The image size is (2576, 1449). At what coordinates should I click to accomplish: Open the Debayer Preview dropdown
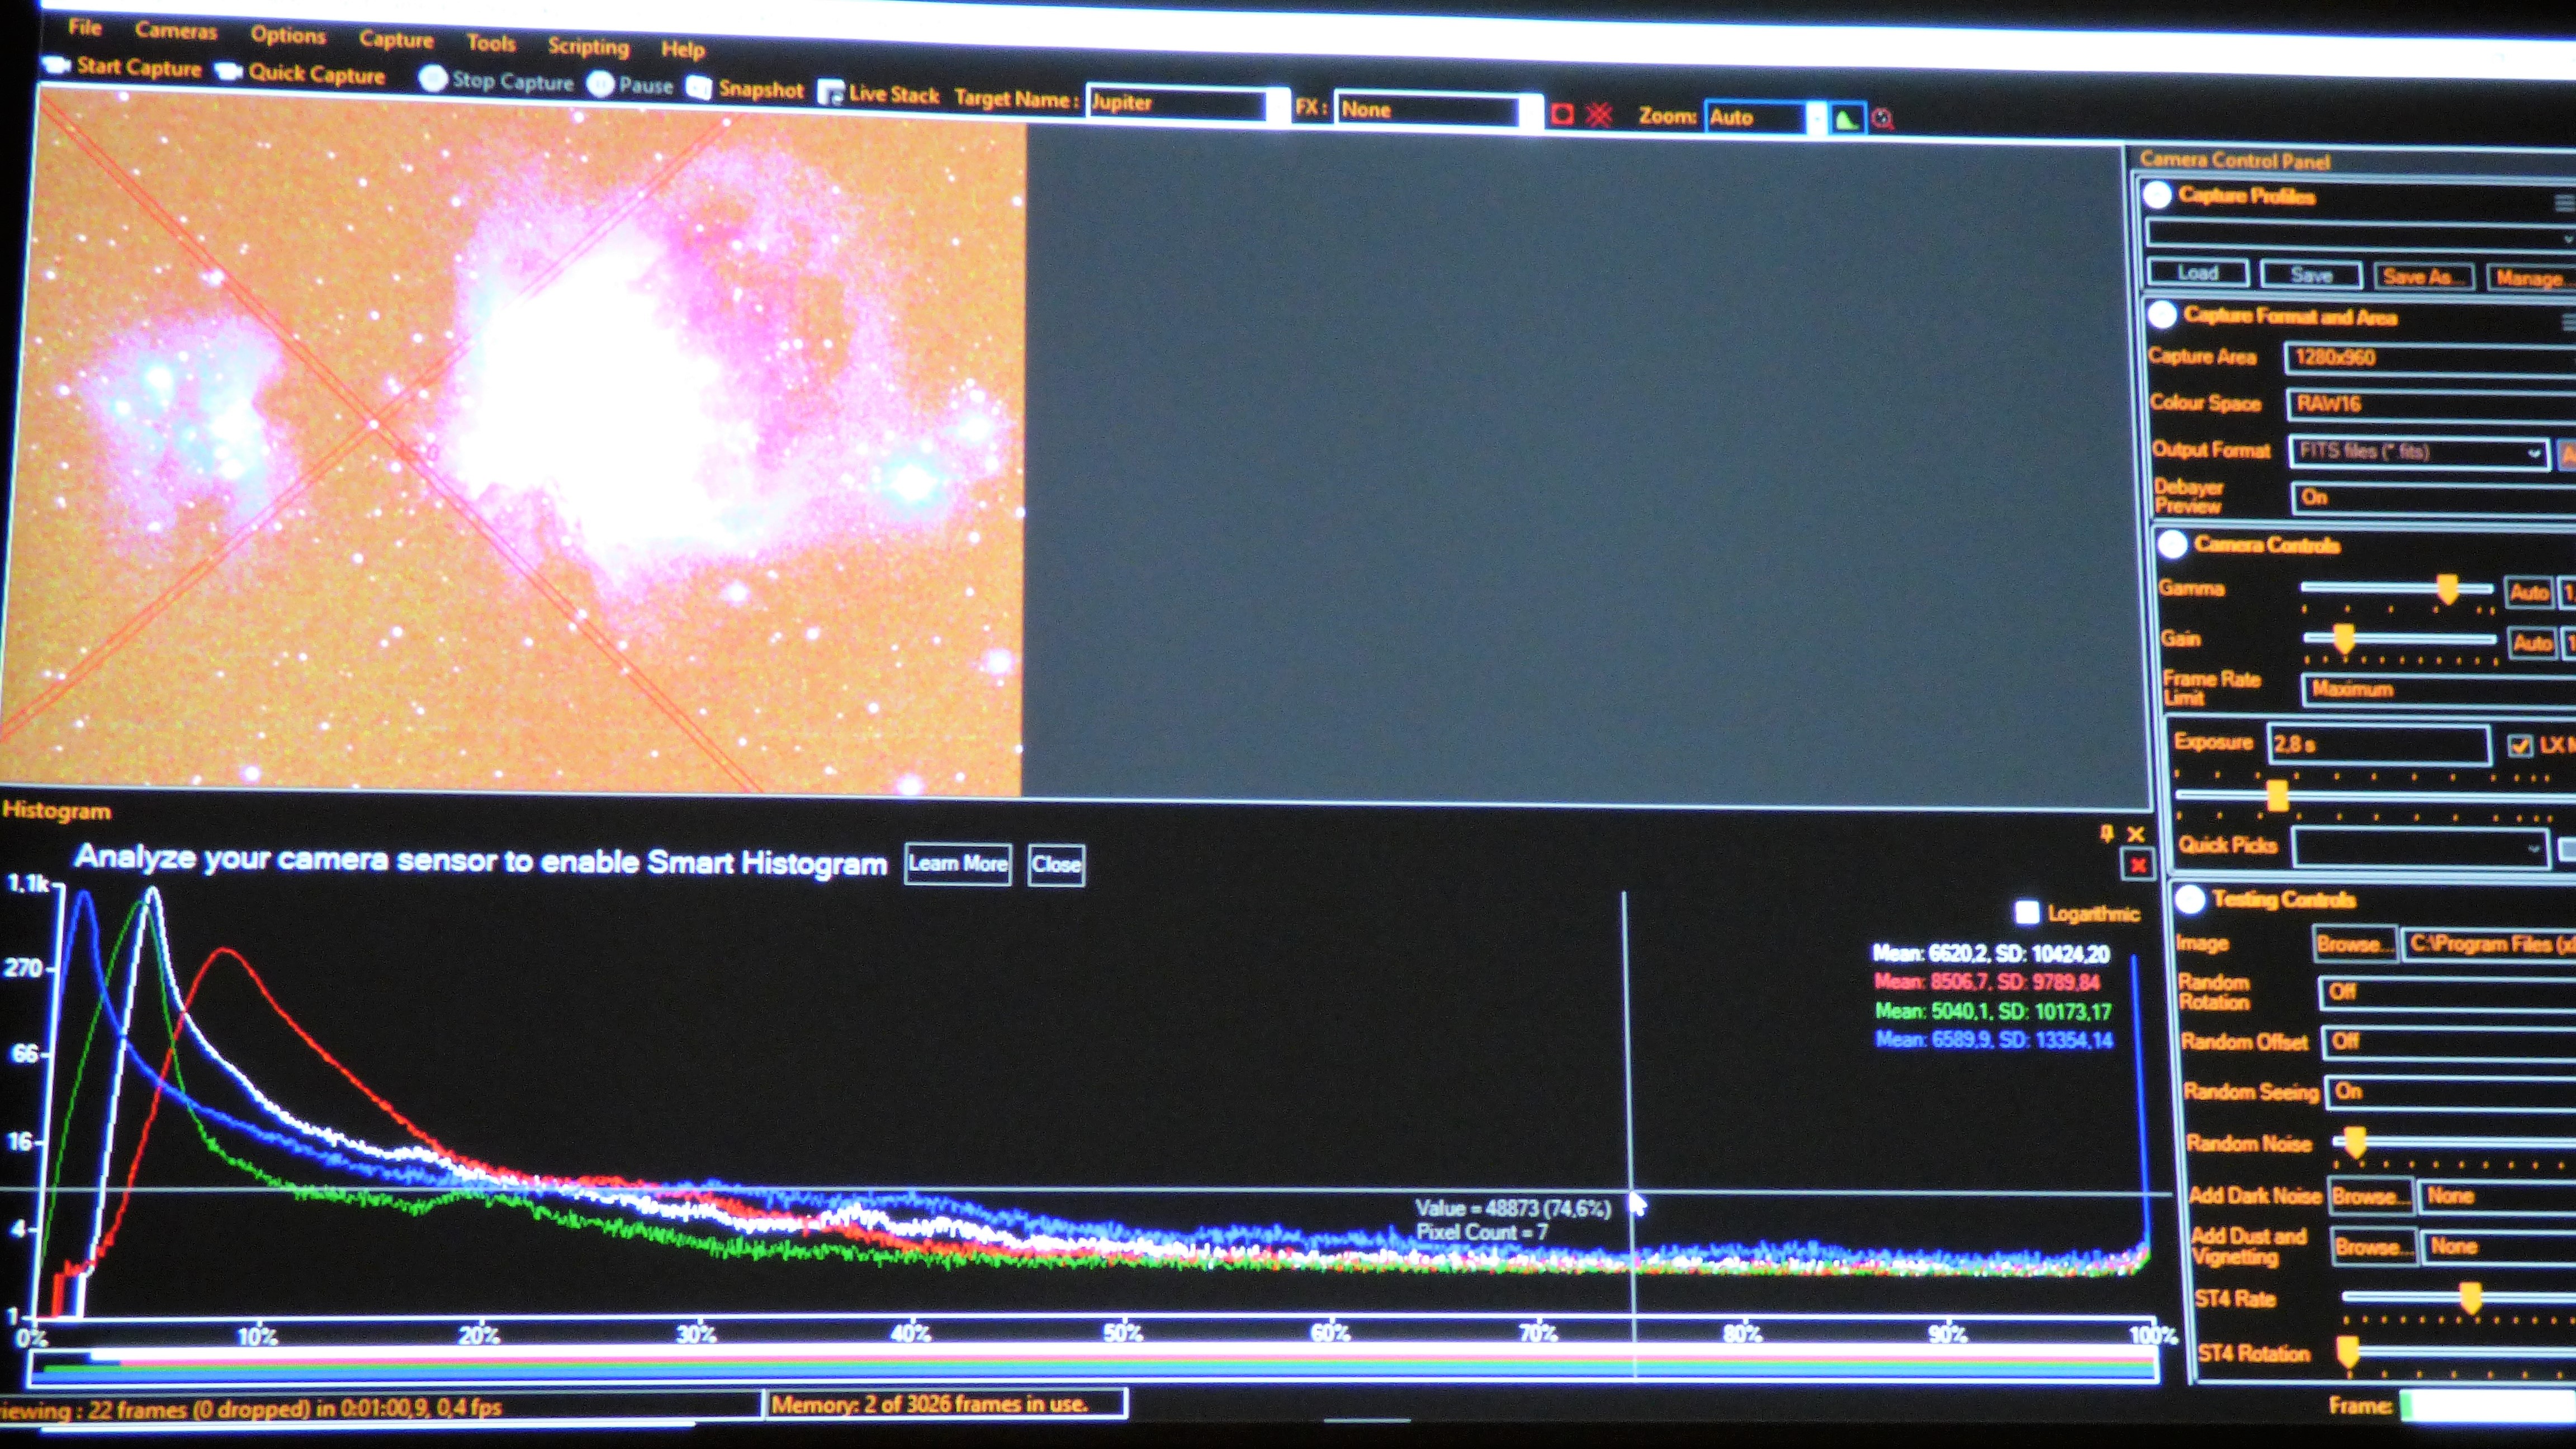click(2434, 498)
